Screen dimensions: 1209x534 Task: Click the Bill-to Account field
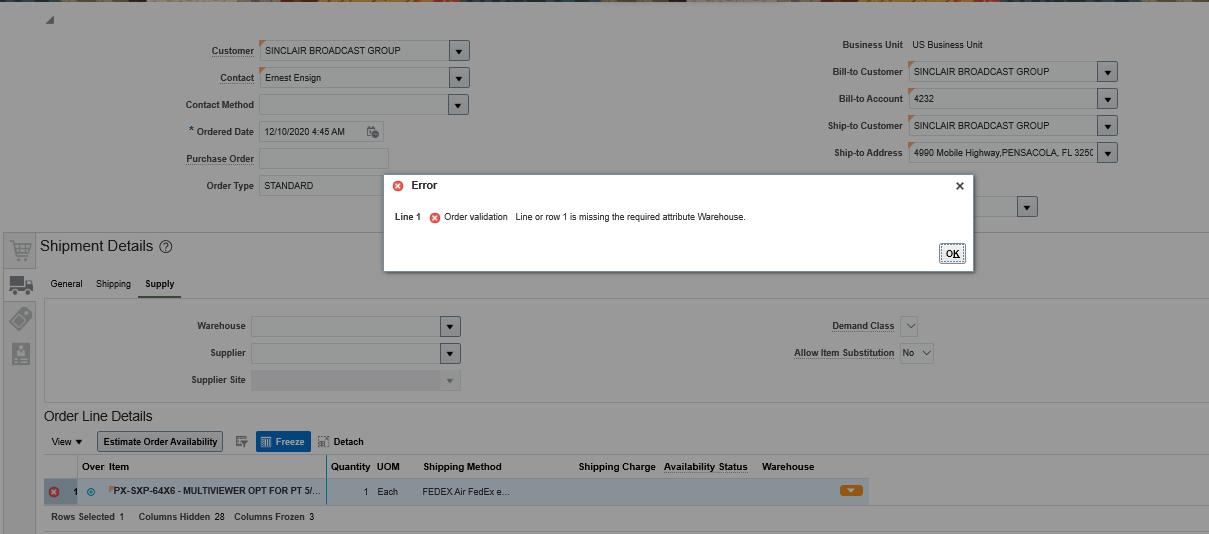pyautogui.click(x=1002, y=99)
